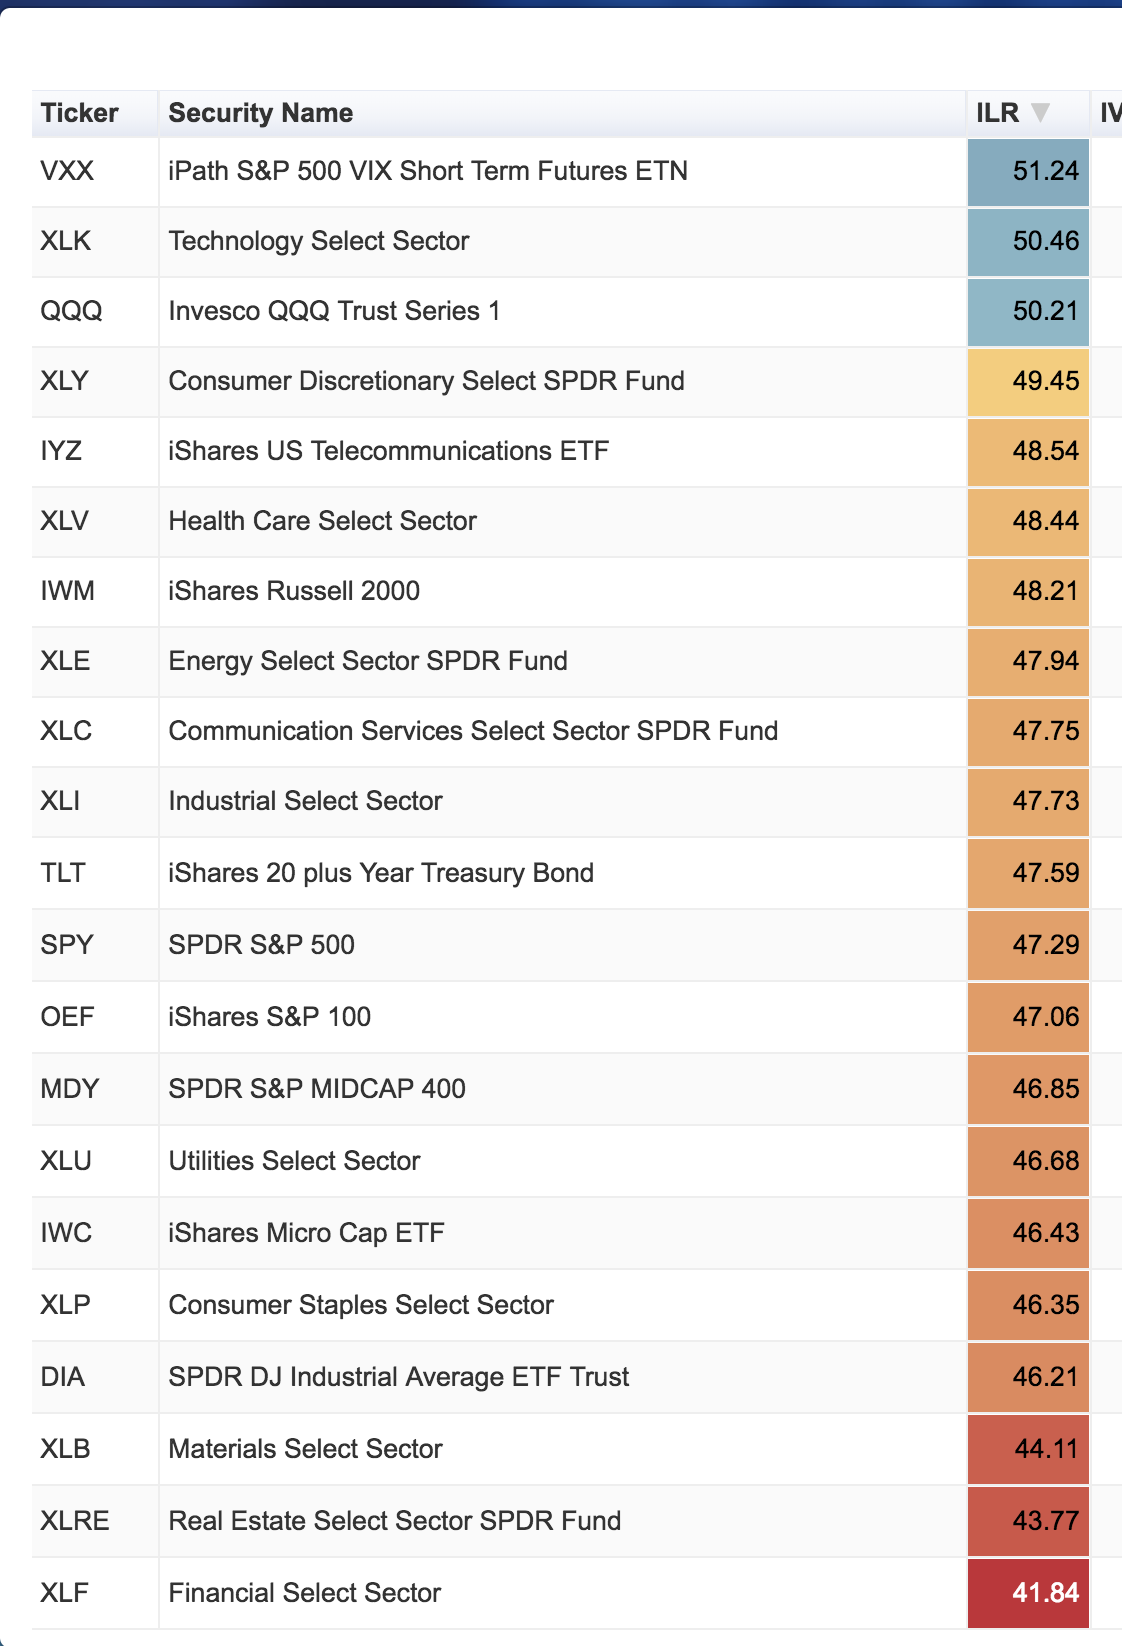Select ticker QQQ
The image size is (1122, 1646).
71,311
